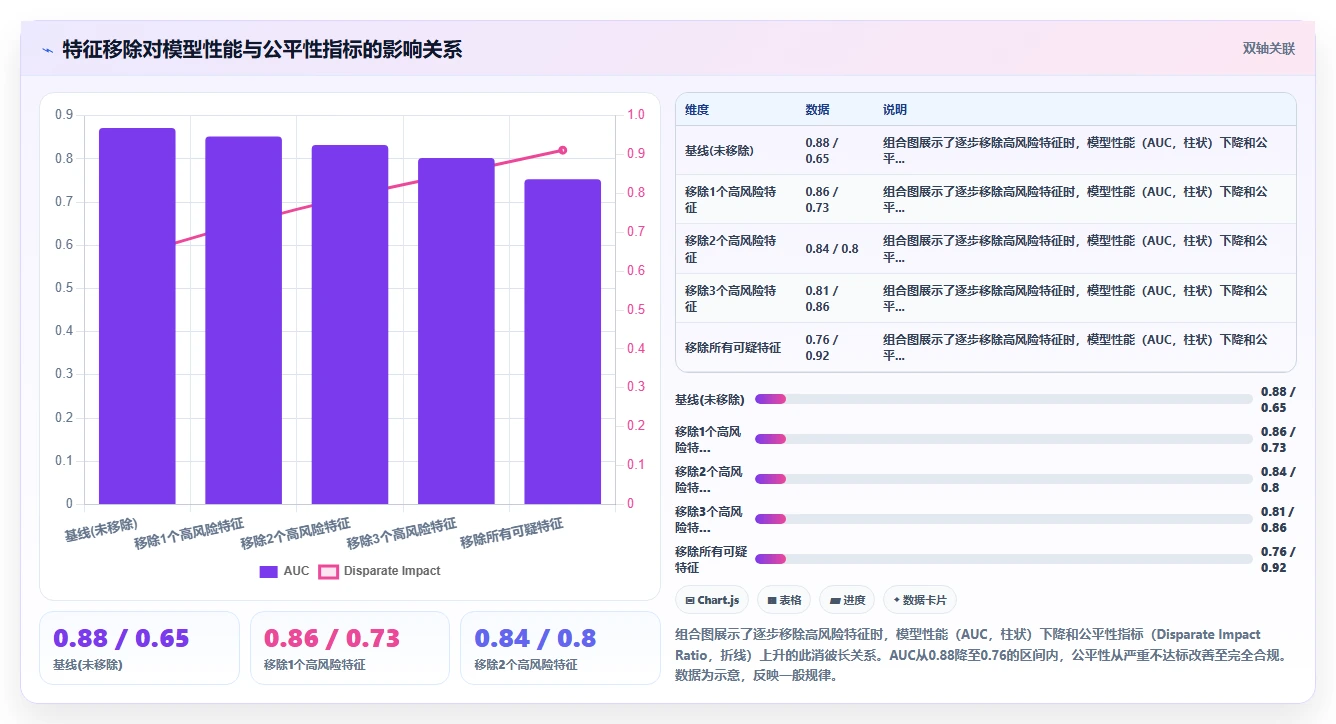The height and width of the screenshot is (724, 1336).
Task: Toggle the AUC legend entry
Action: point(284,571)
